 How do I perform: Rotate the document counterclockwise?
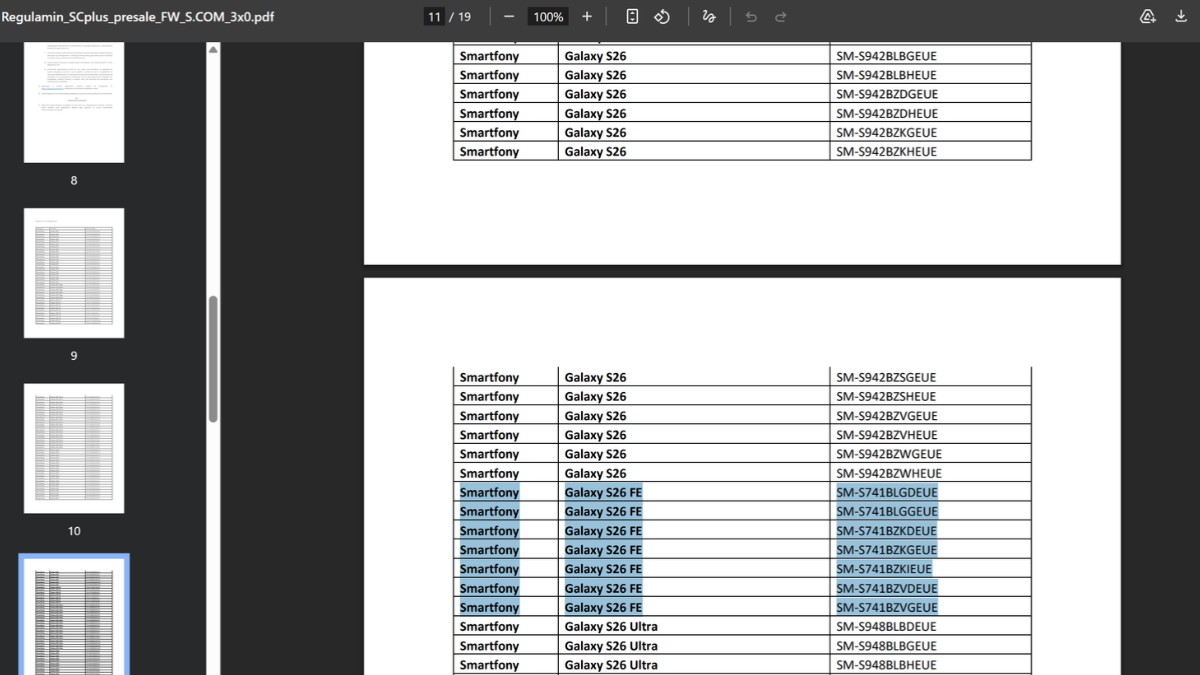point(662,17)
